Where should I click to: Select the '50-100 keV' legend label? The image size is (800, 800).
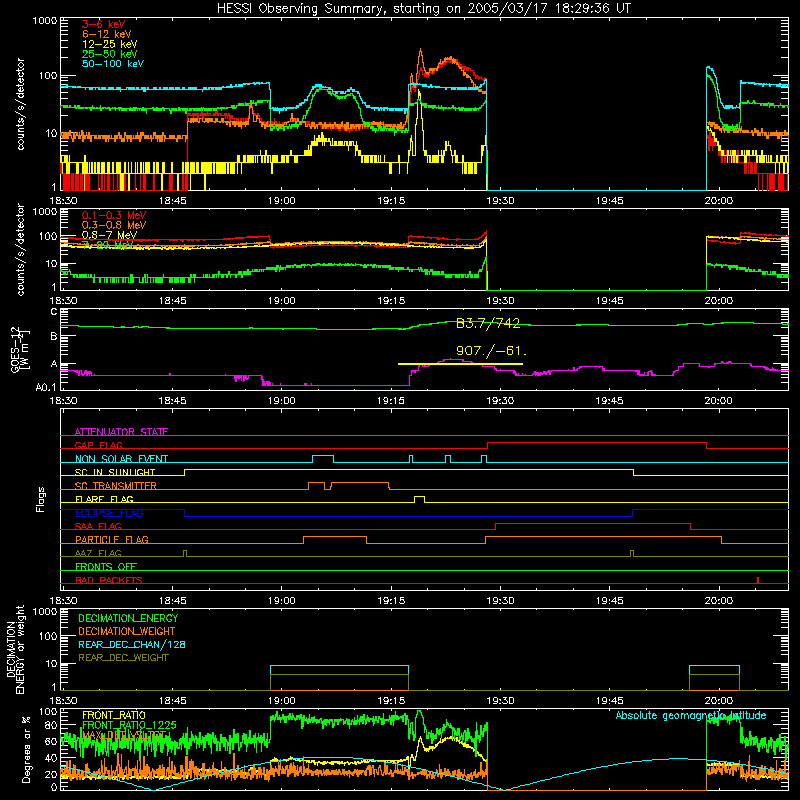pos(112,64)
